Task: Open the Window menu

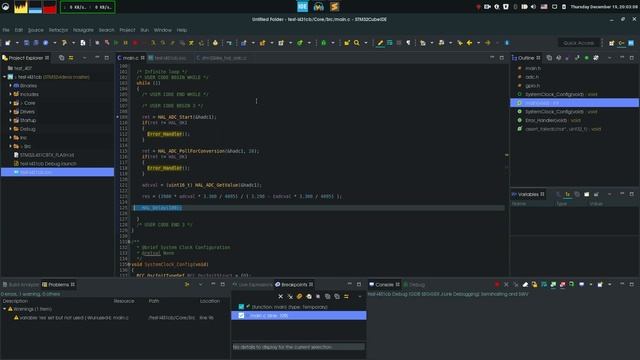Action: pos(162,30)
